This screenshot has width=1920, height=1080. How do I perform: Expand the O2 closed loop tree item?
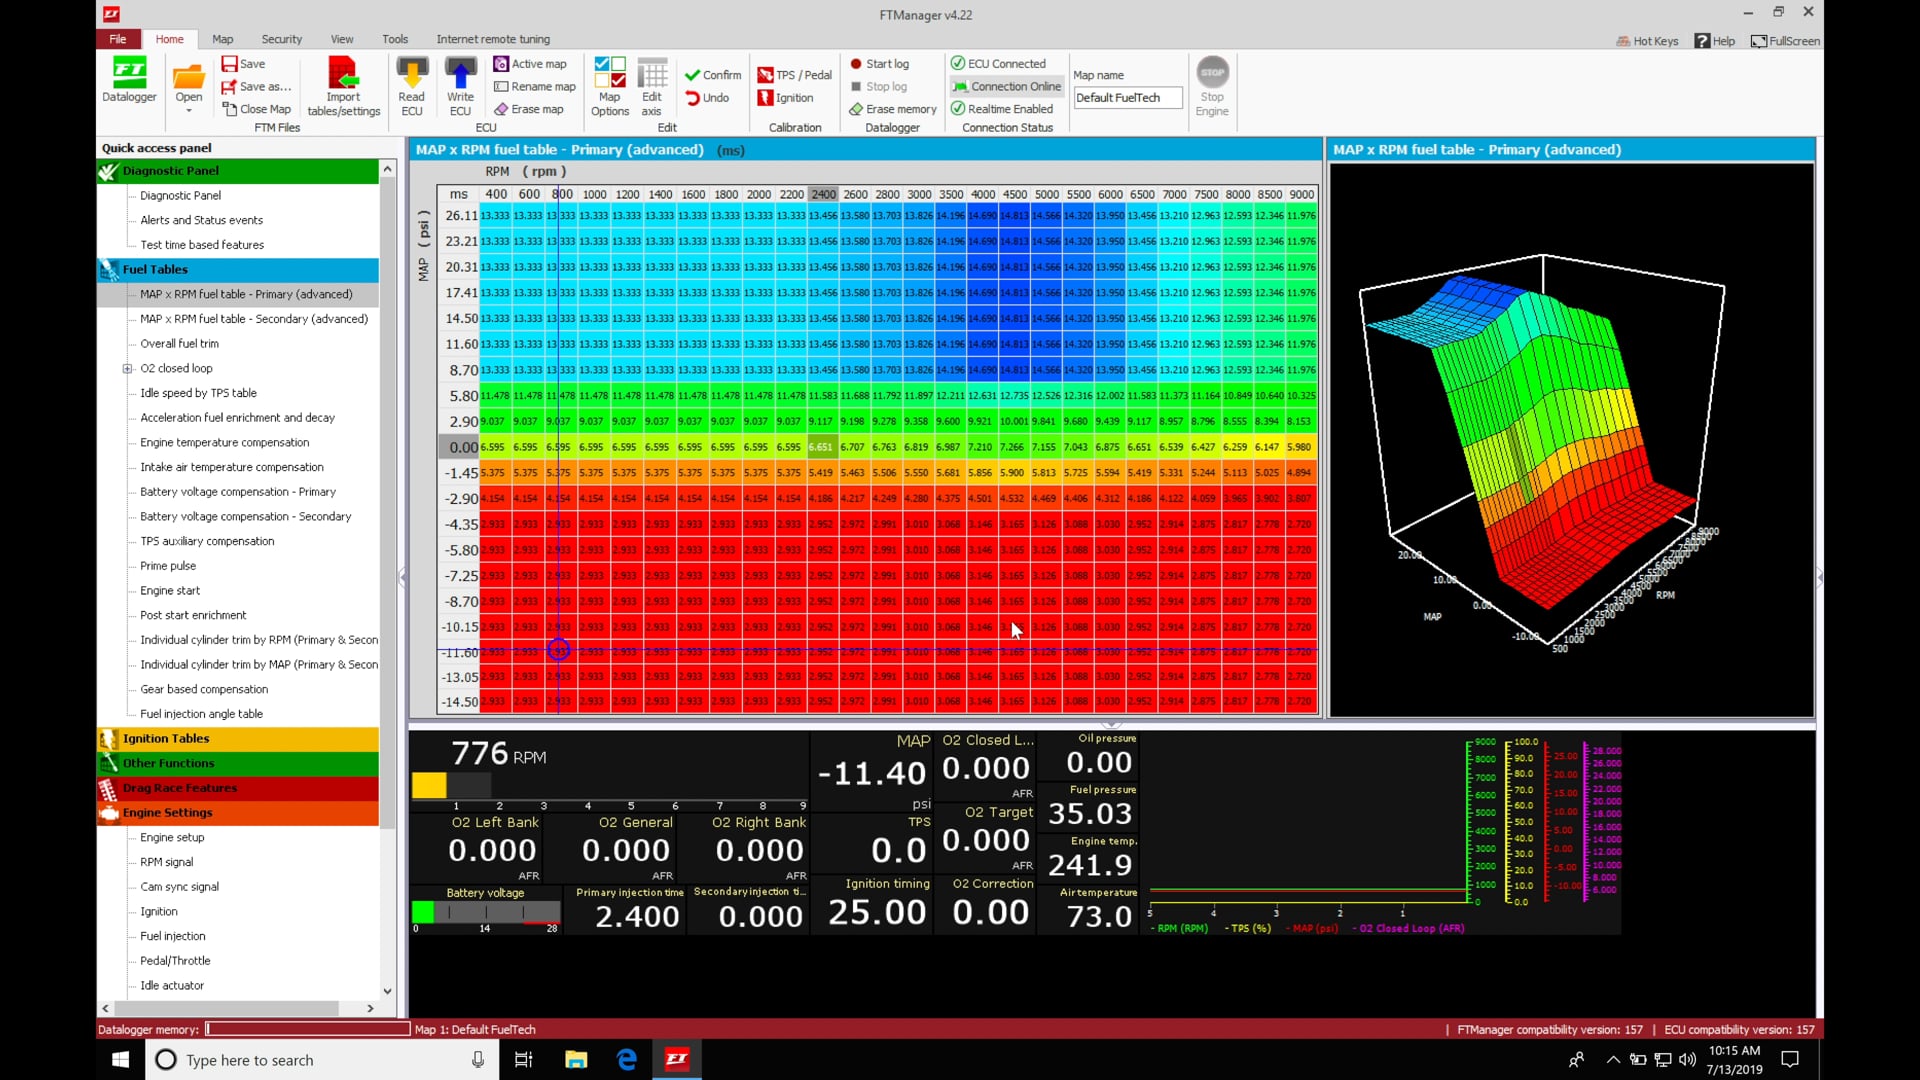pyautogui.click(x=127, y=368)
